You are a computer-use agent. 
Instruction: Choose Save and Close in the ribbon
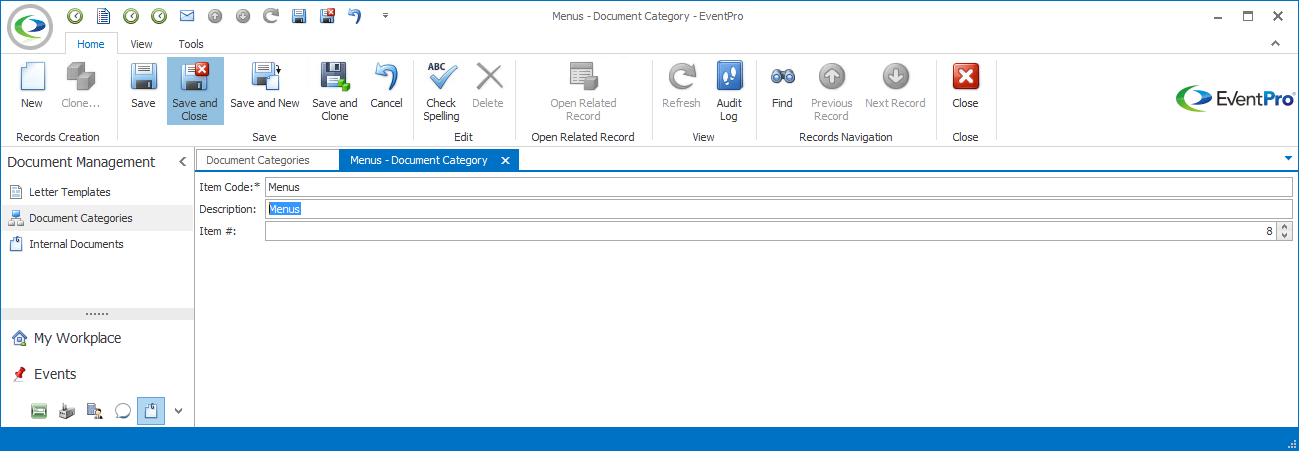point(195,91)
